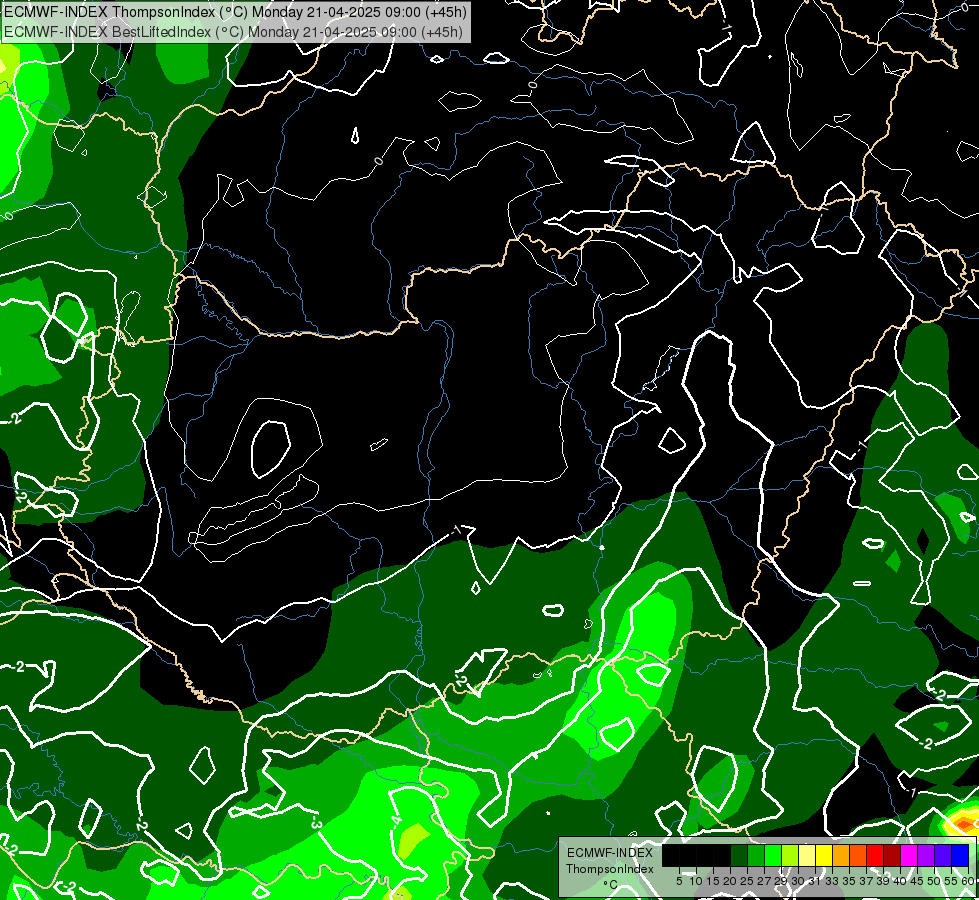
Task: Click the legend tick value 40
Action: 900,881
